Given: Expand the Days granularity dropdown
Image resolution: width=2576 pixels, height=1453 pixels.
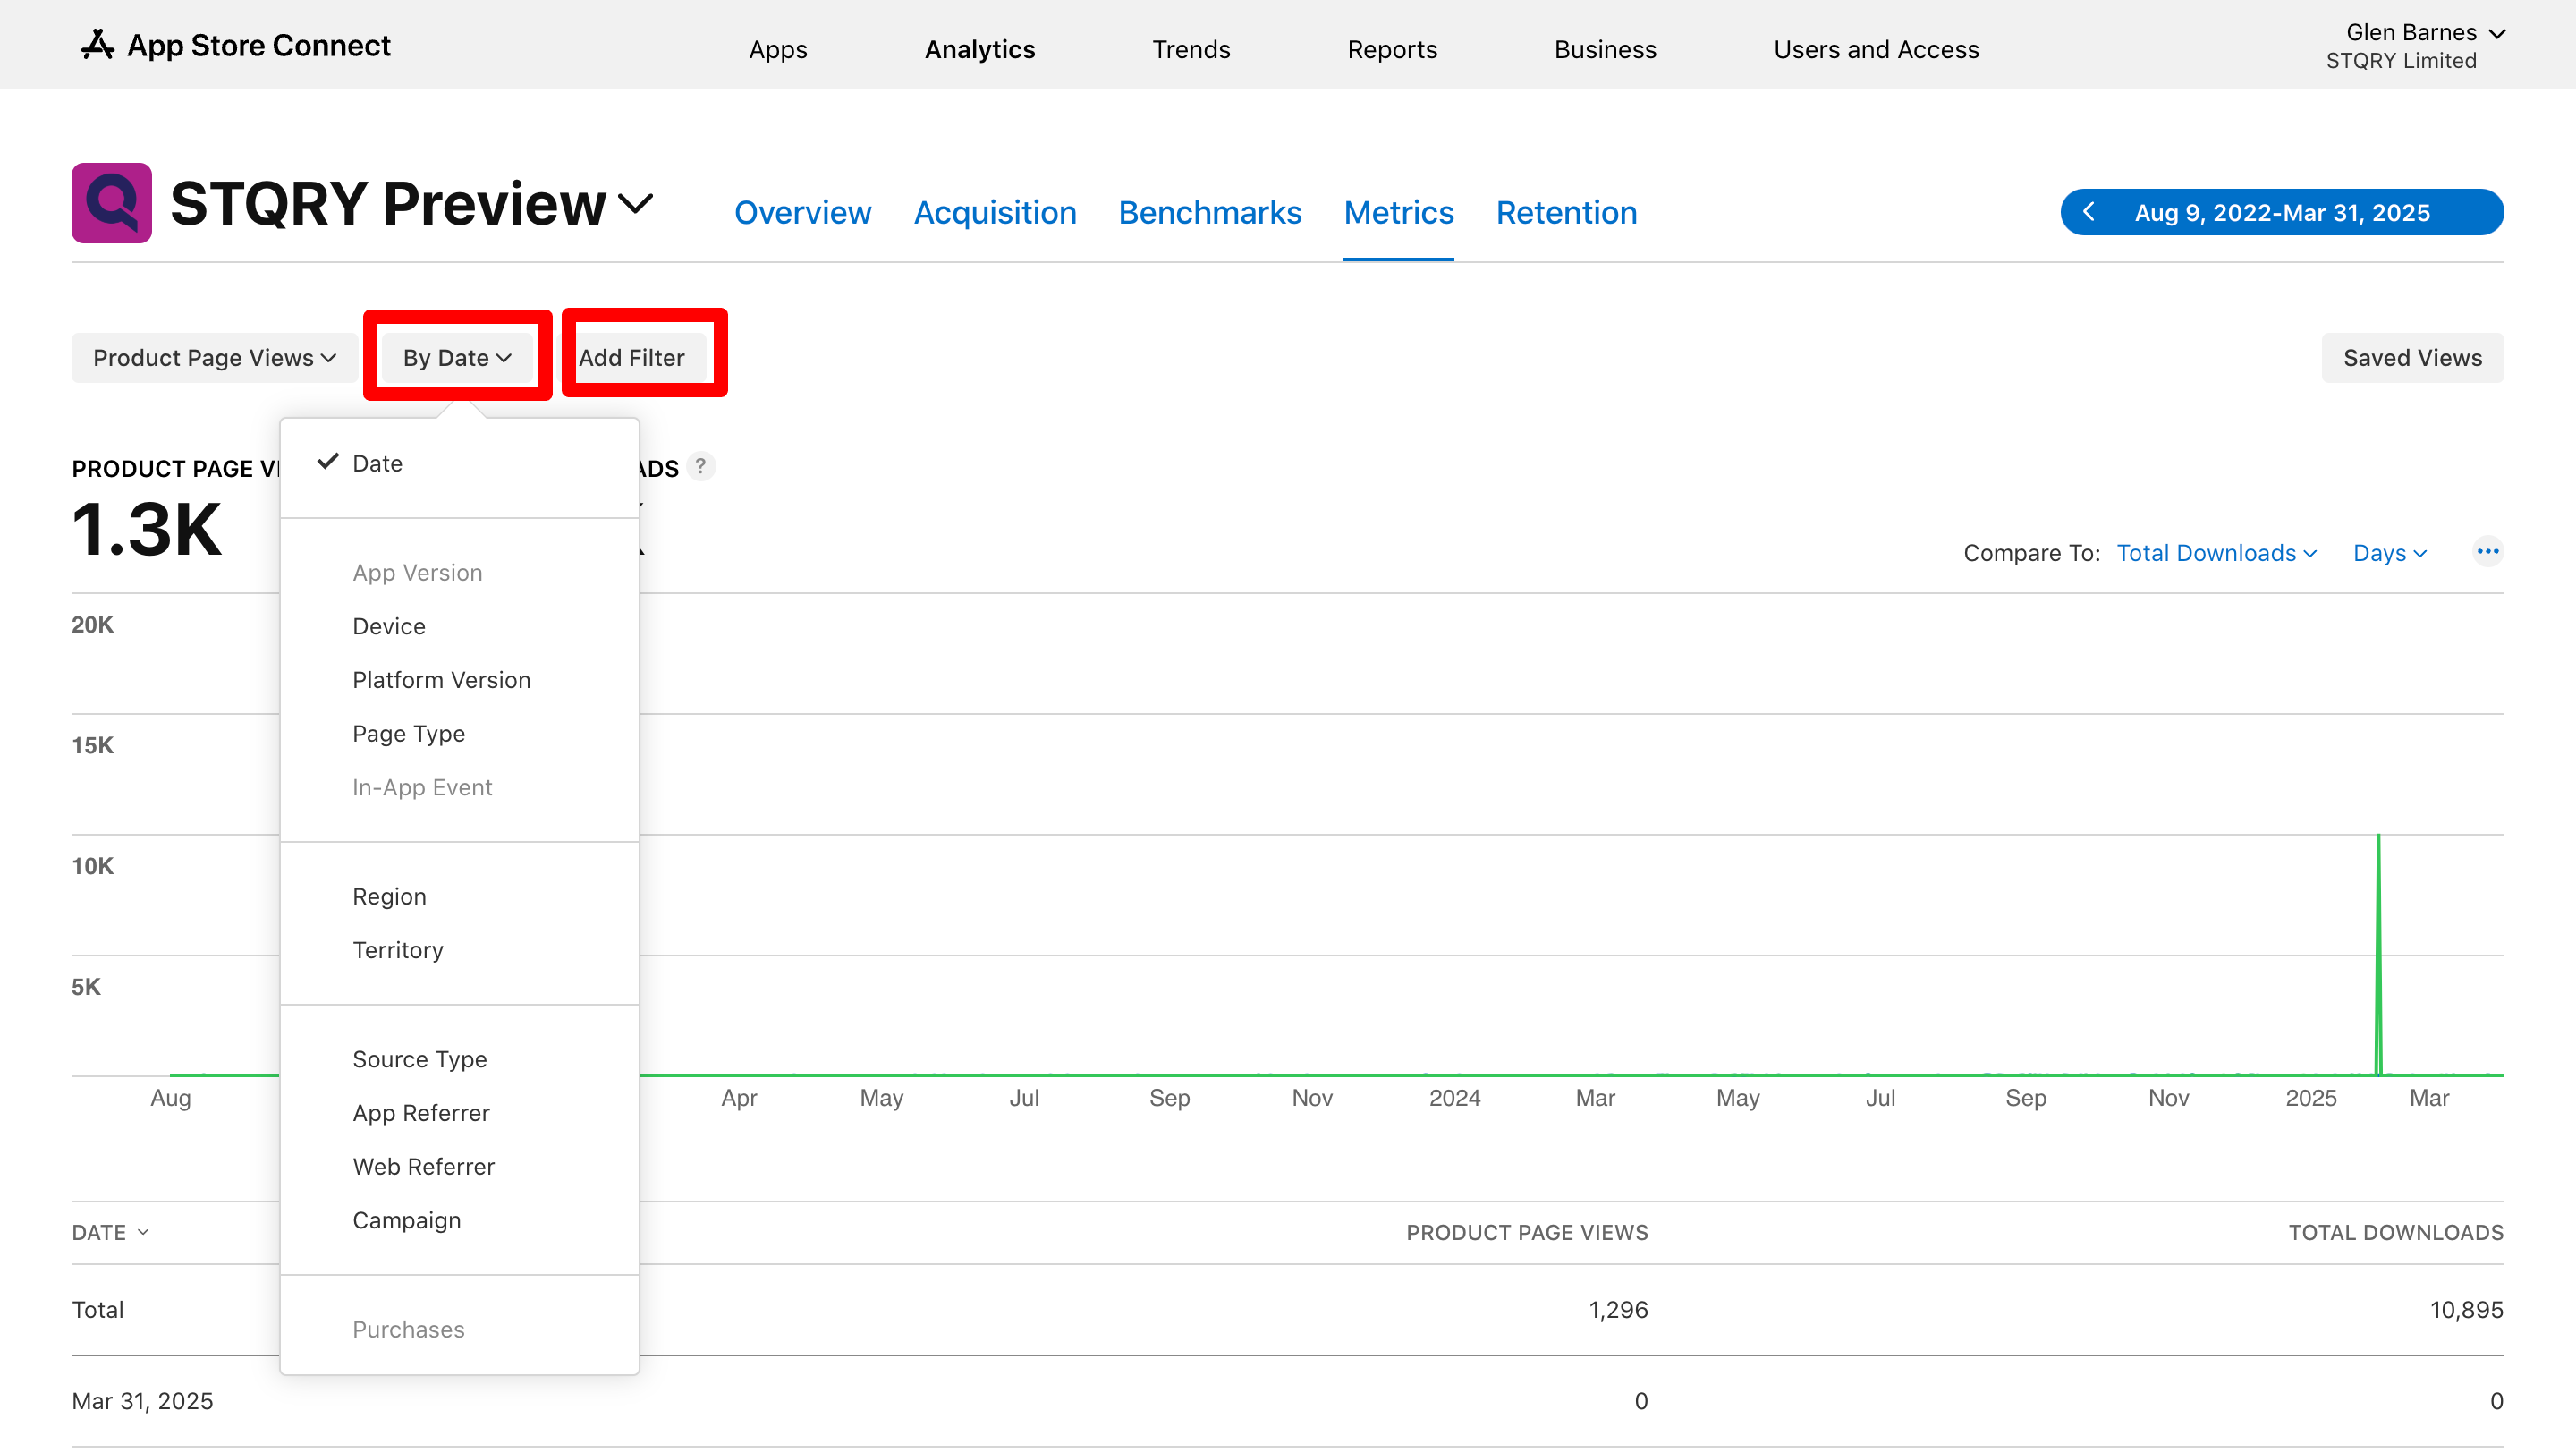Looking at the screenshot, I should pos(2389,553).
